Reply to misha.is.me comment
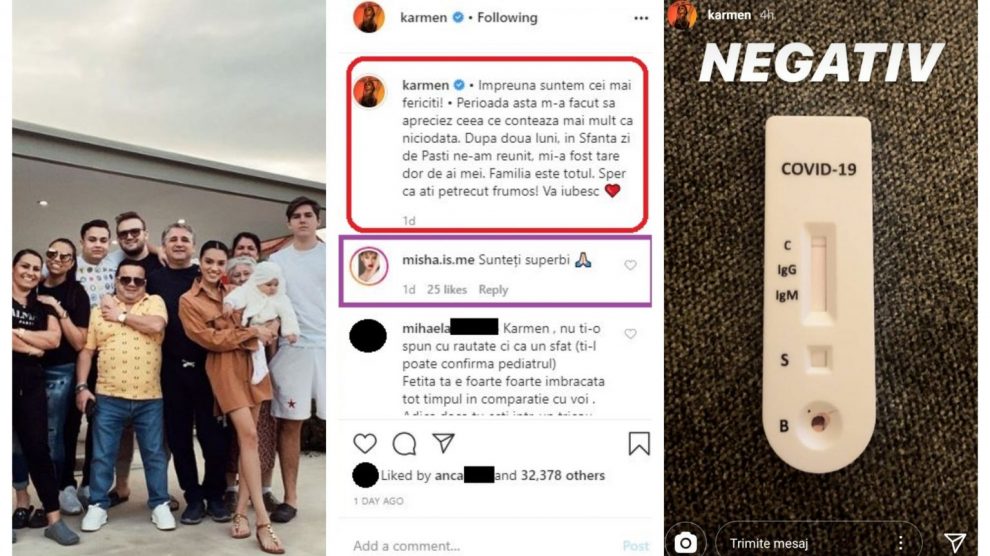 (x=493, y=290)
